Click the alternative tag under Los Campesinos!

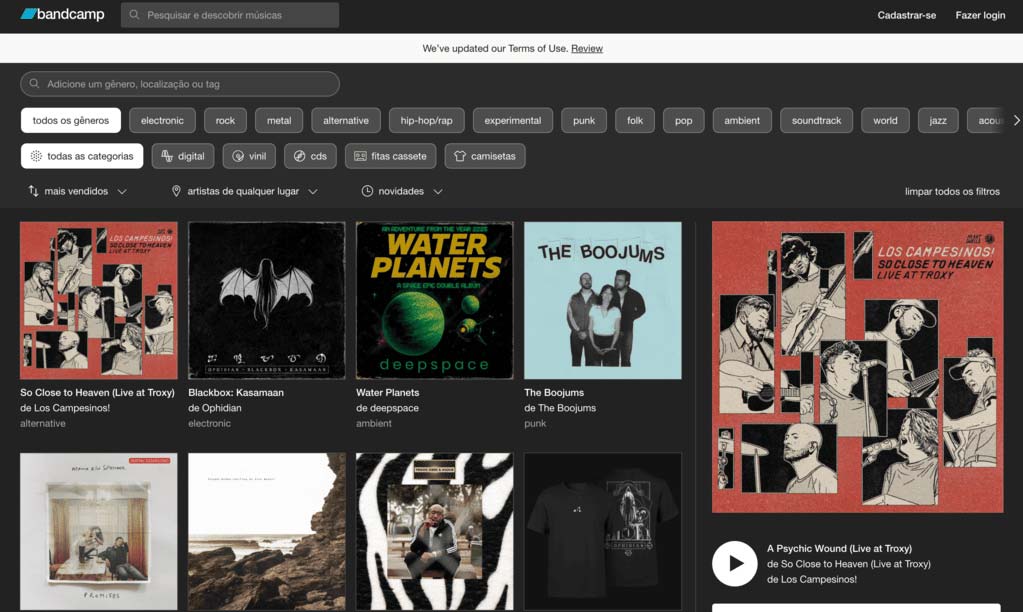click(43, 423)
